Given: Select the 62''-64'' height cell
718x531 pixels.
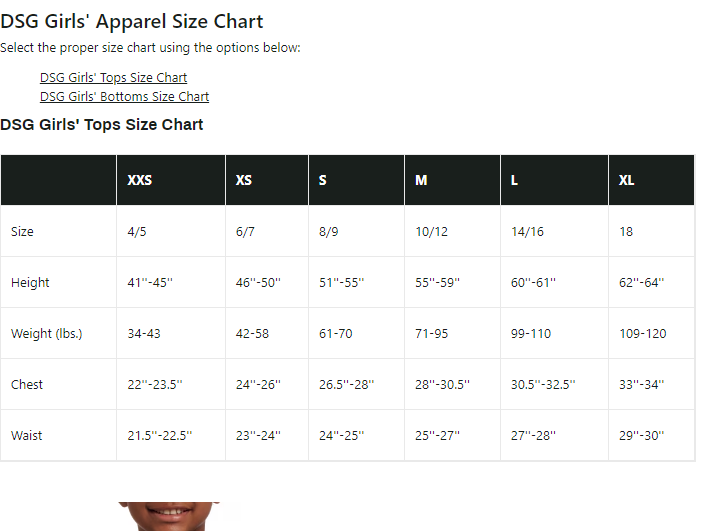Looking at the screenshot, I should pos(641,282).
